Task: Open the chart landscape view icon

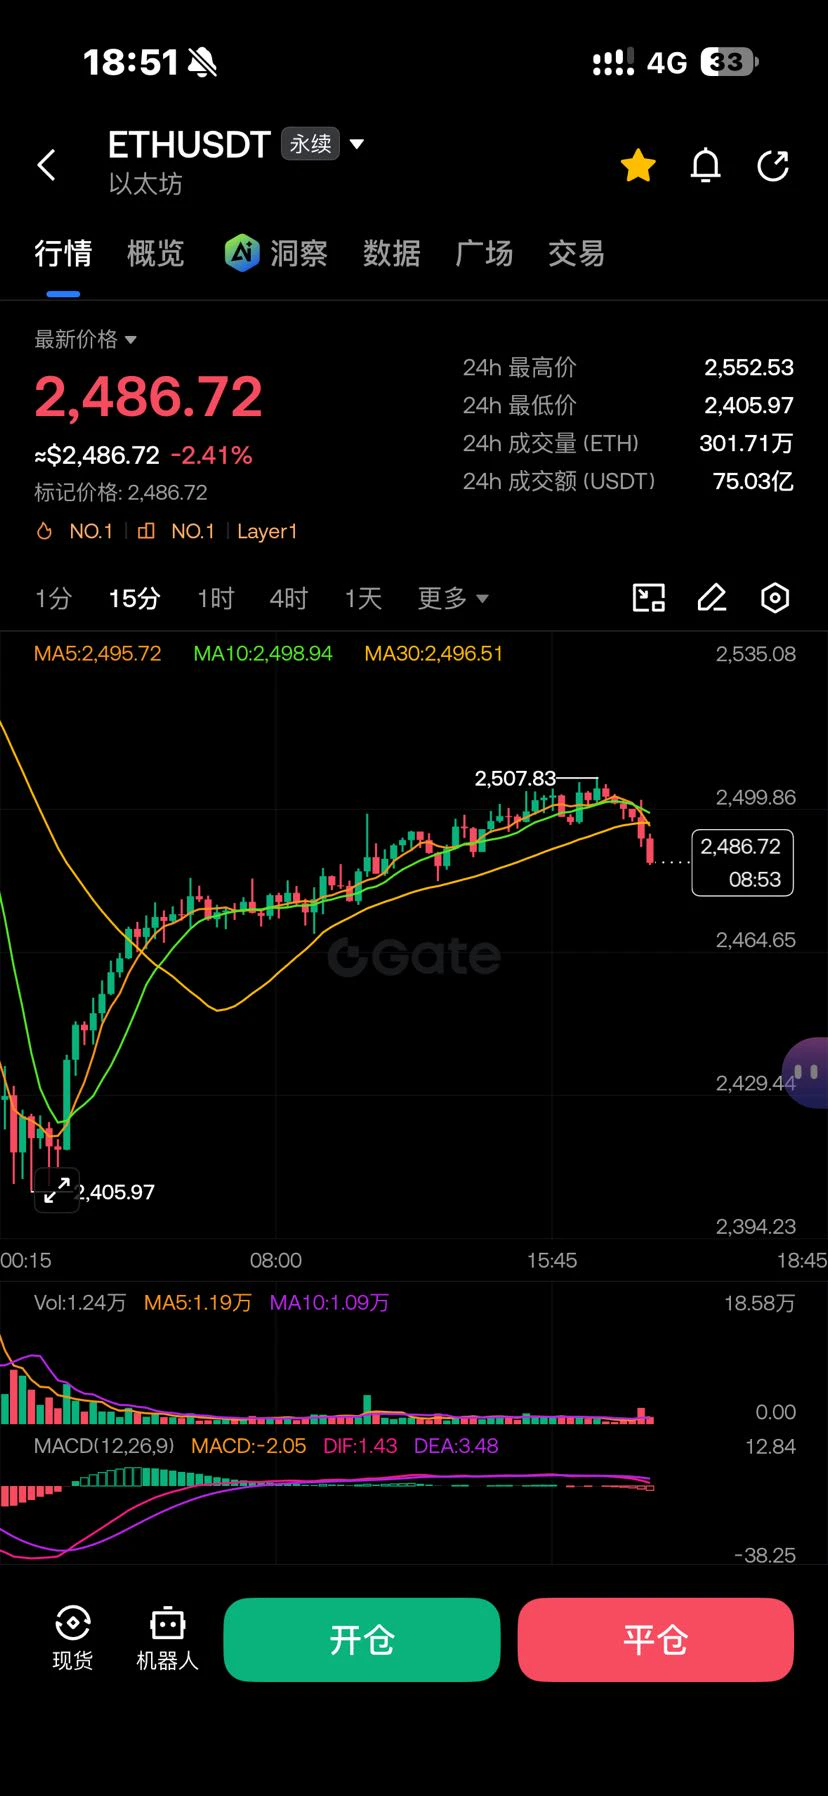Action: (x=649, y=598)
